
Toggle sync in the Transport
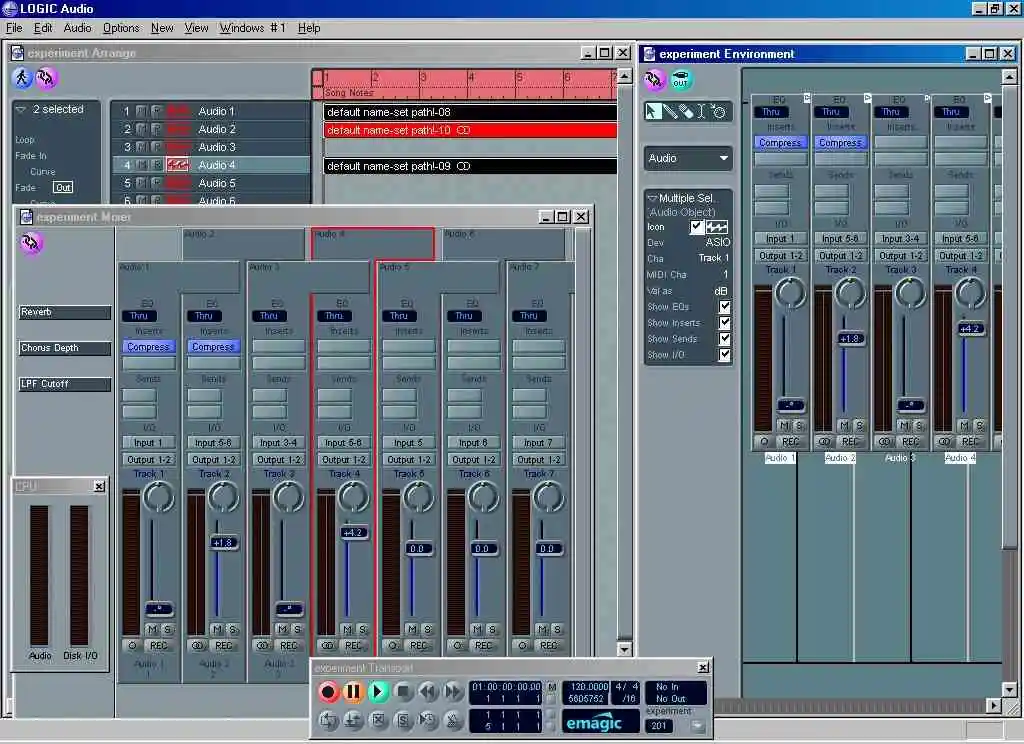pyautogui.click(x=428, y=720)
